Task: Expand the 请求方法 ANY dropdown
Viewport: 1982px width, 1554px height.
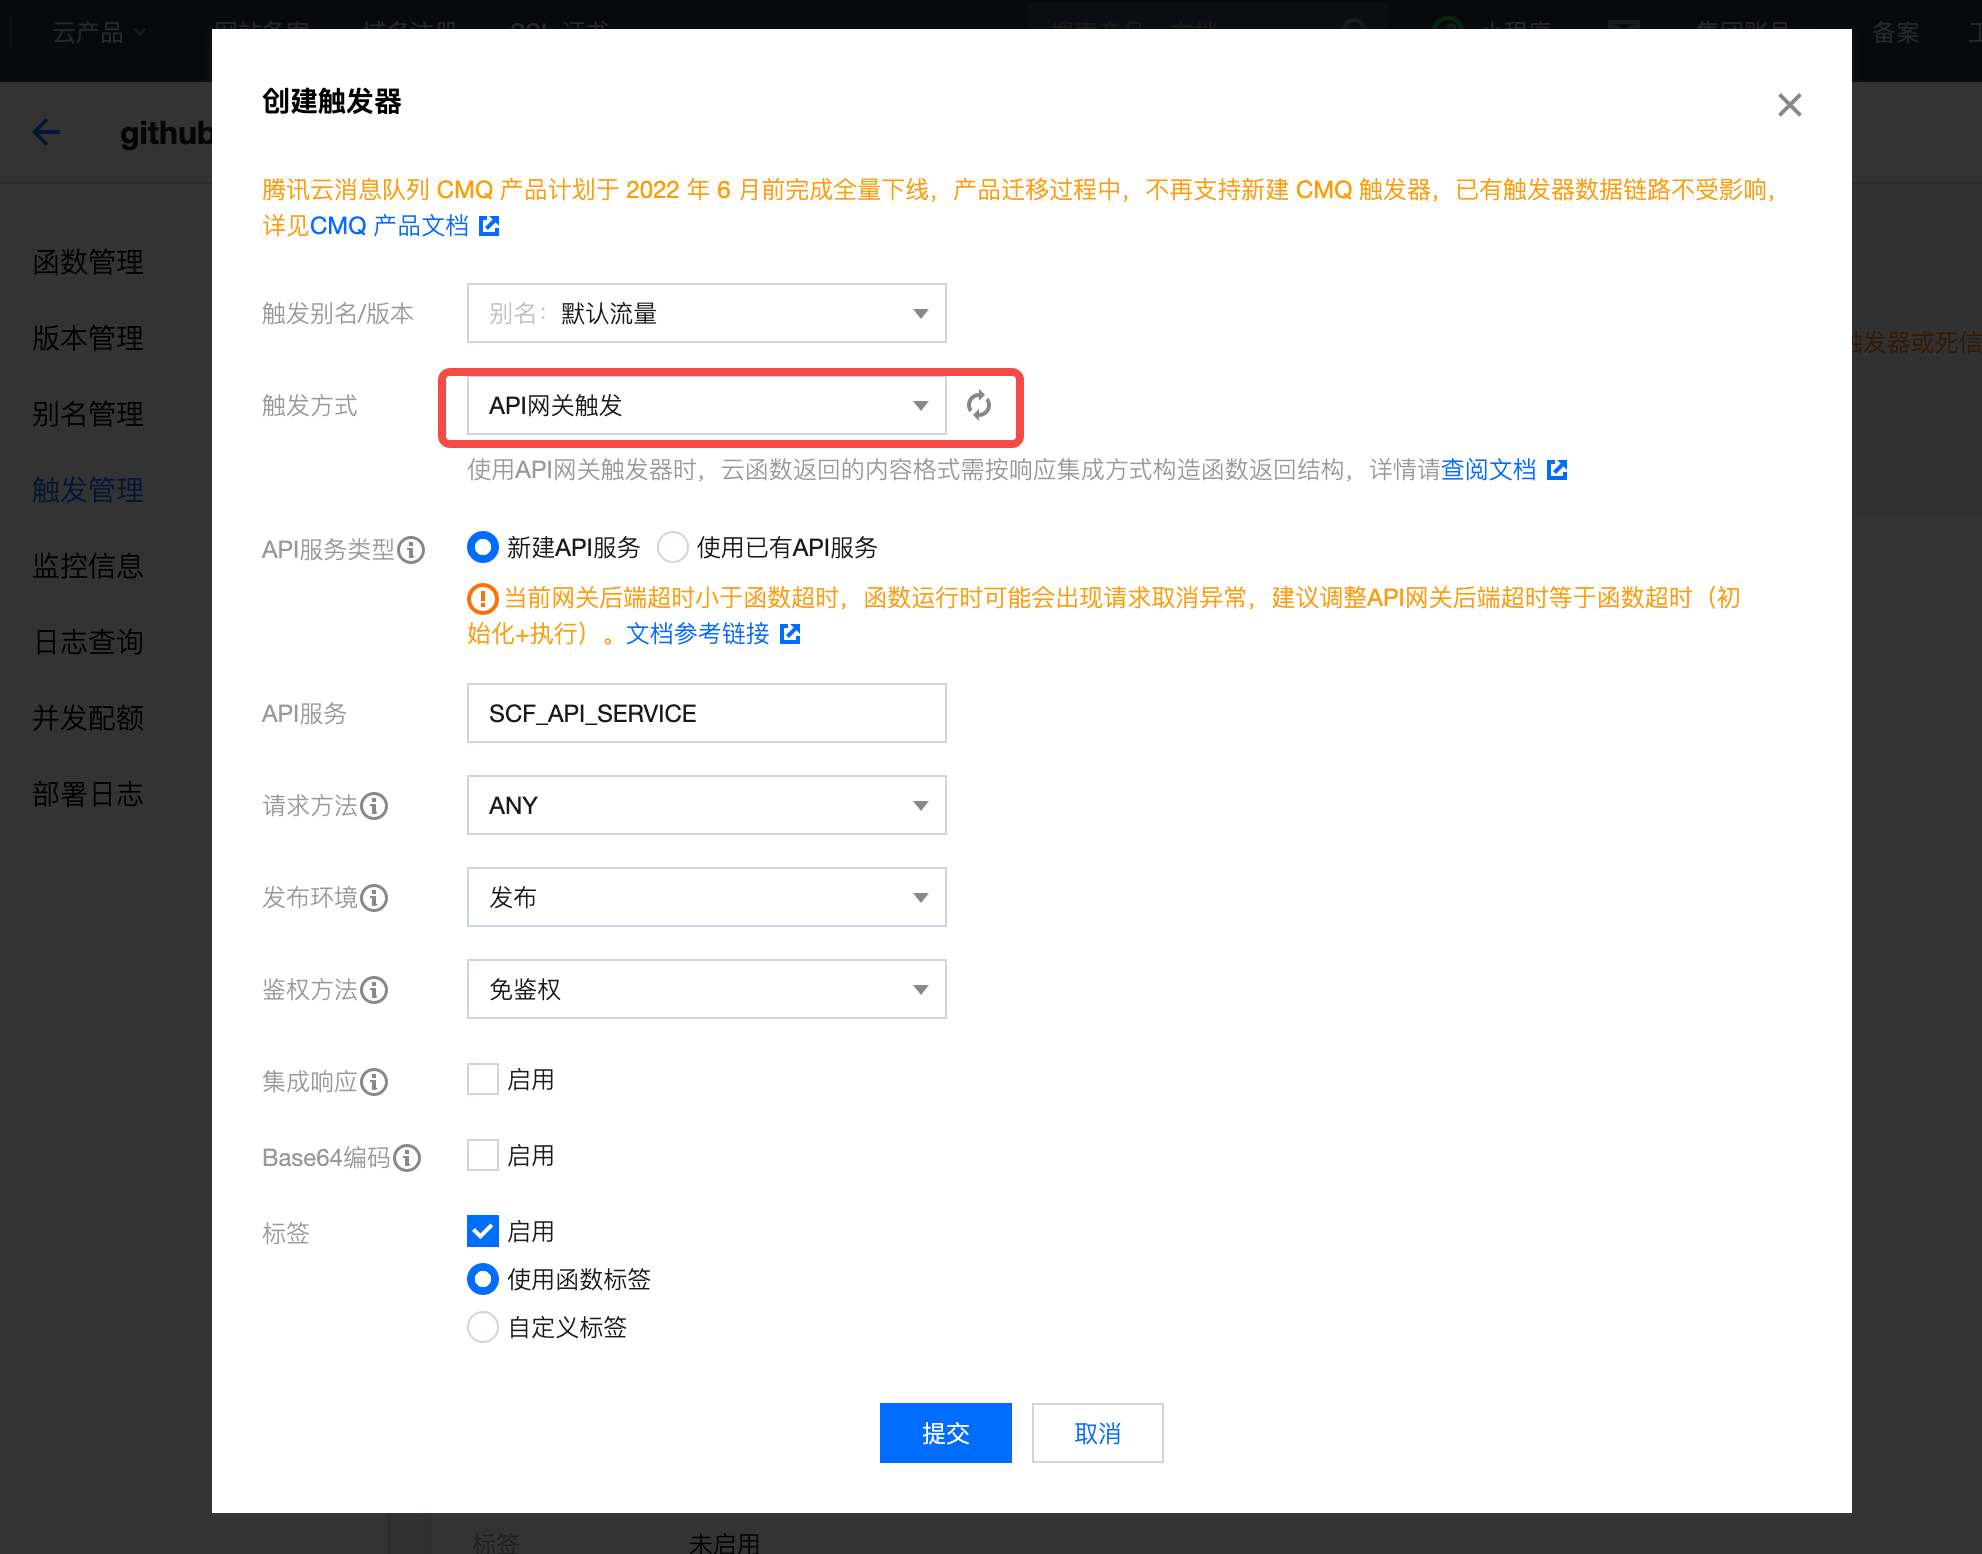Action: click(706, 805)
